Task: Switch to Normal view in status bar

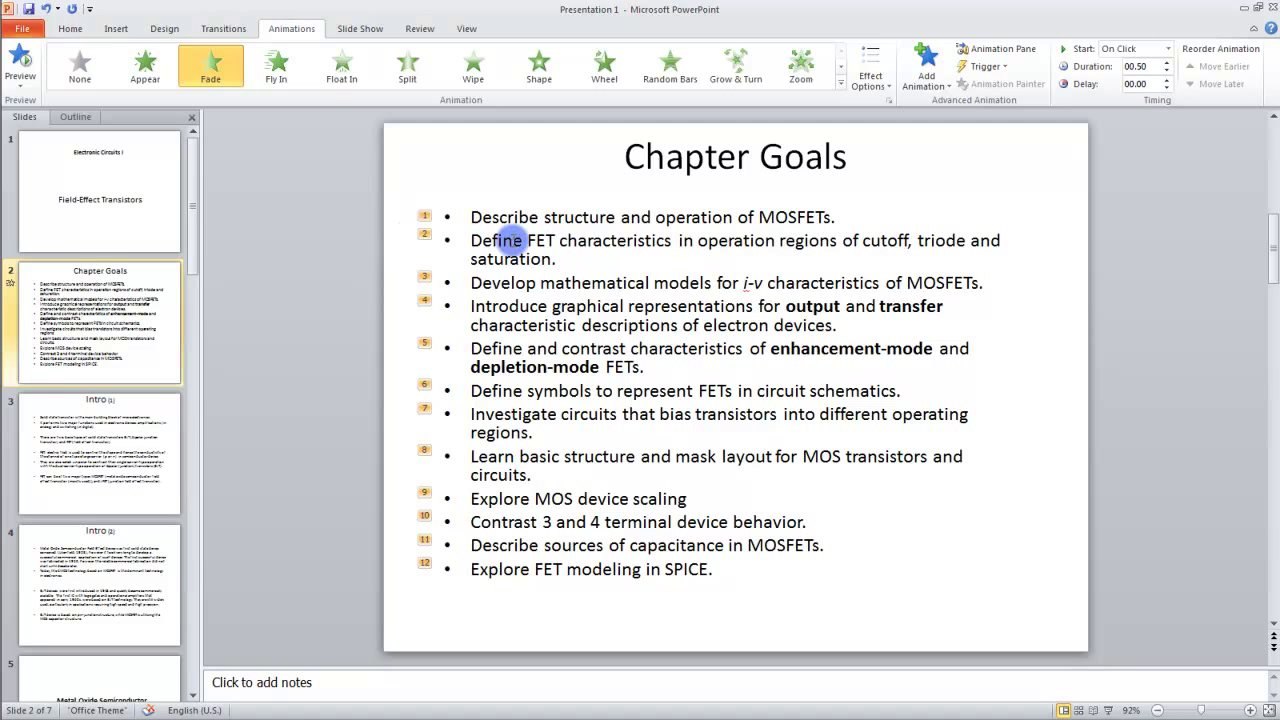Action: [1064, 710]
